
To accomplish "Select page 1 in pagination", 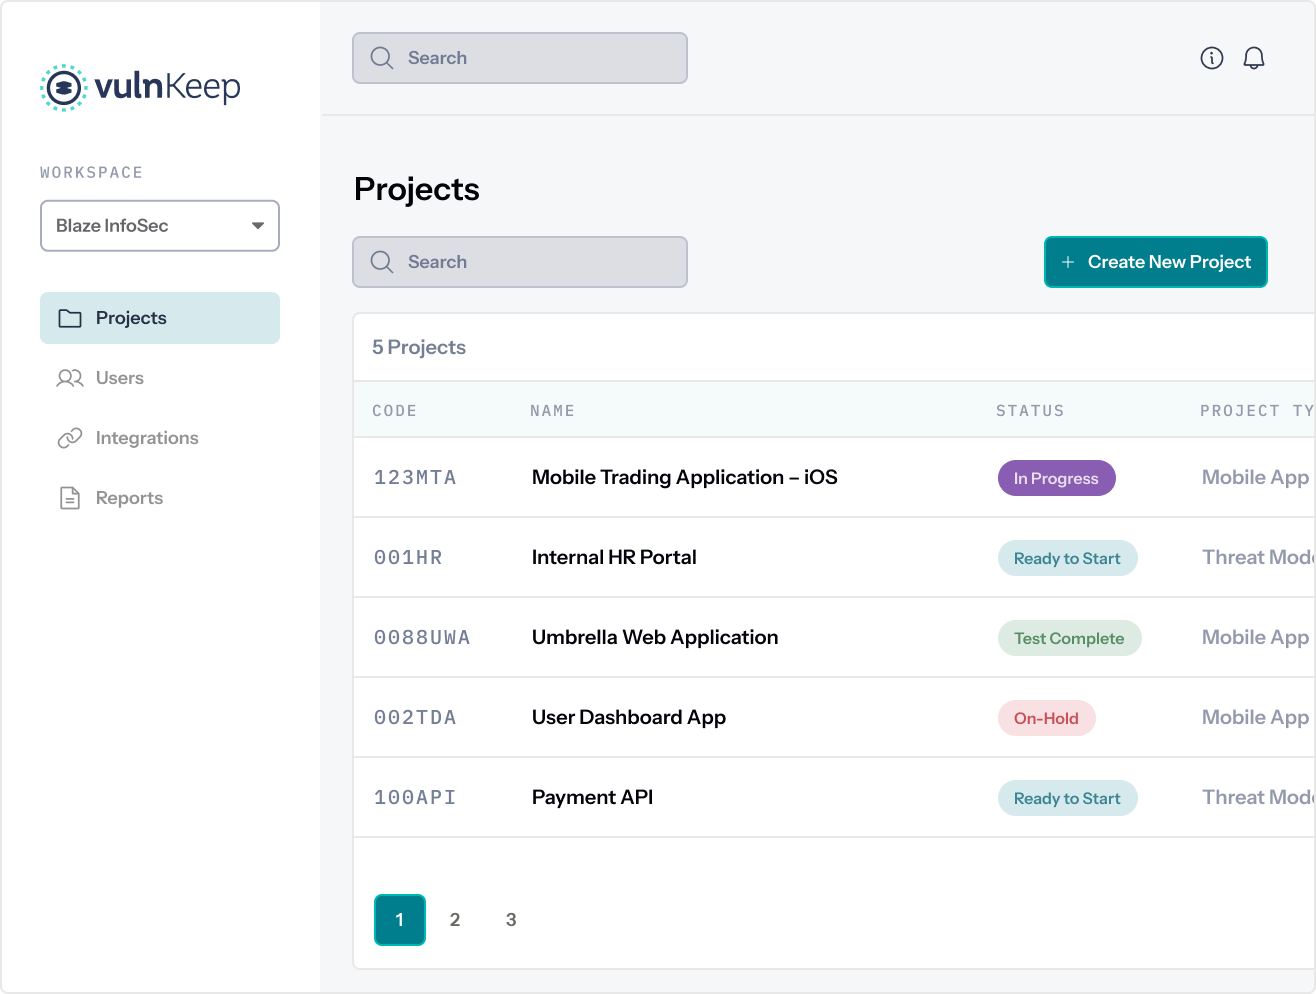I will click(x=400, y=920).
